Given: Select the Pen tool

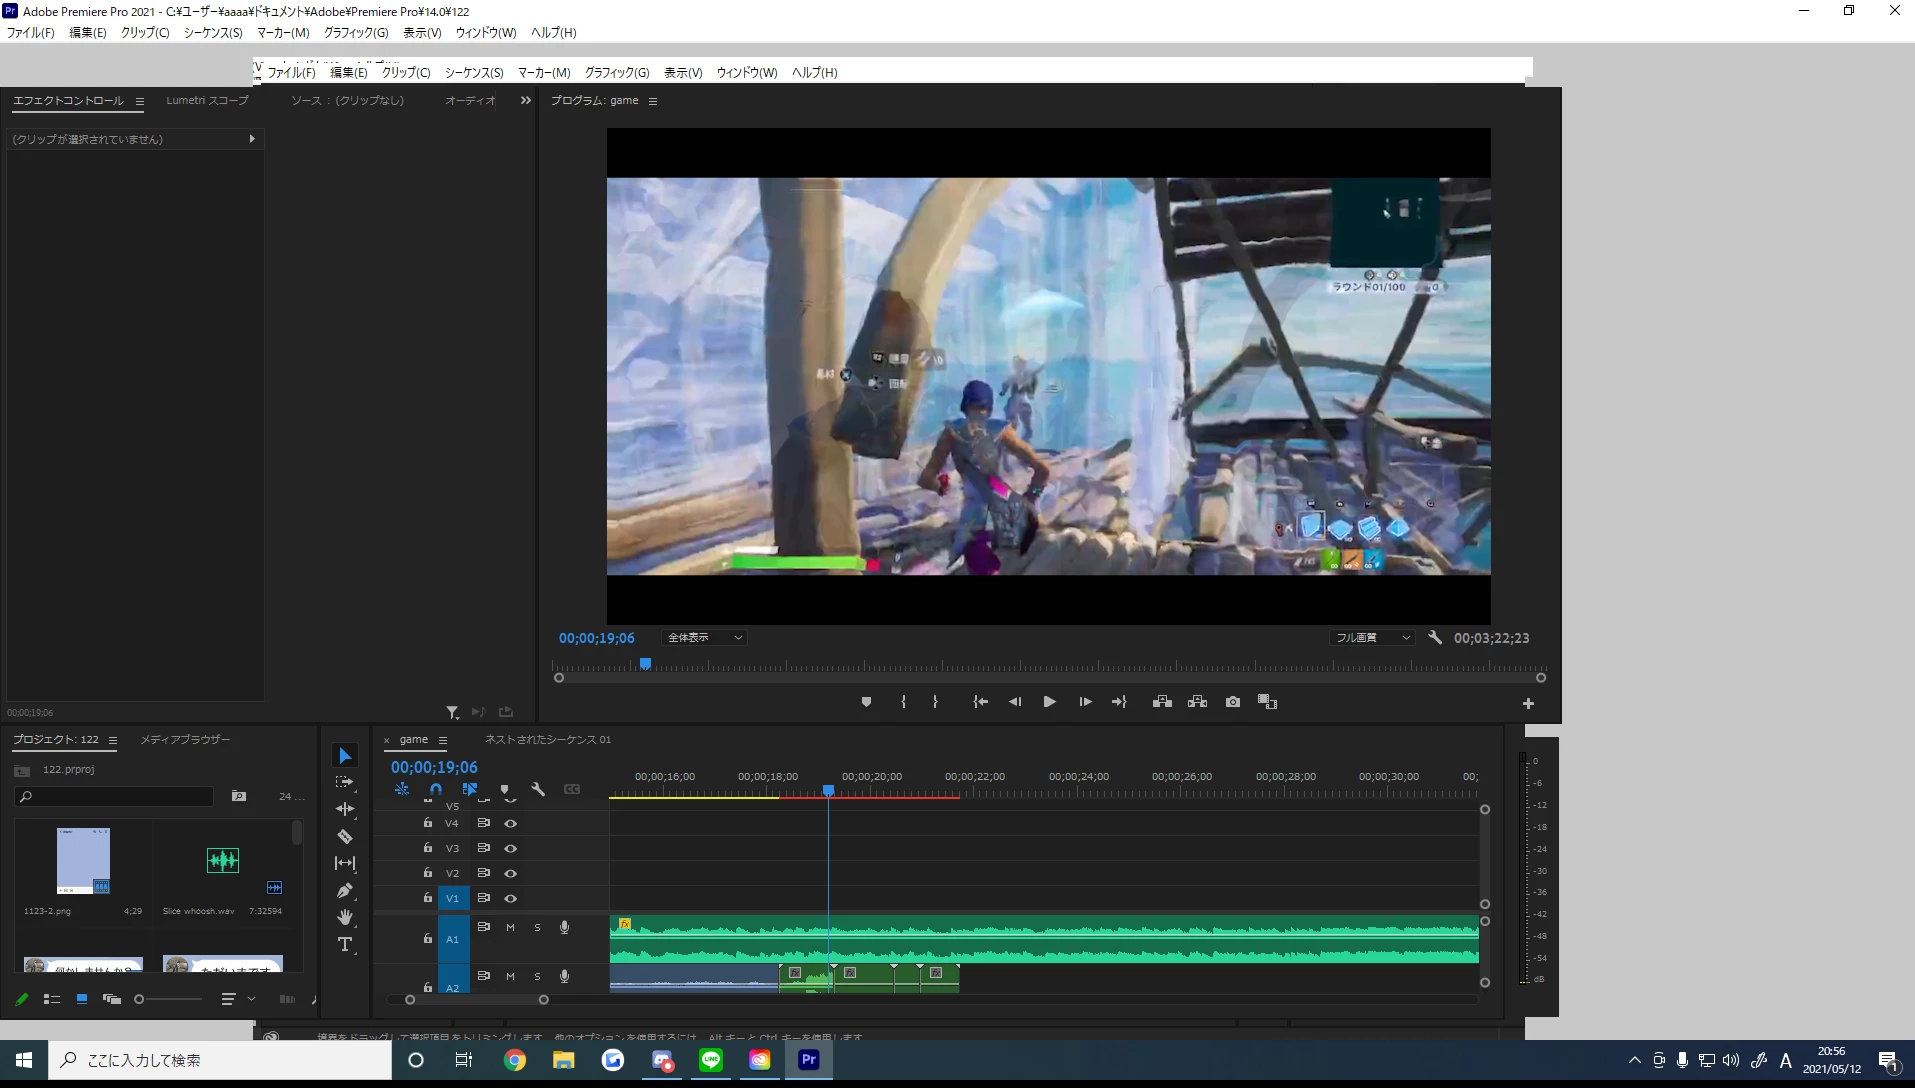Looking at the screenshot, I should point(345,890).
